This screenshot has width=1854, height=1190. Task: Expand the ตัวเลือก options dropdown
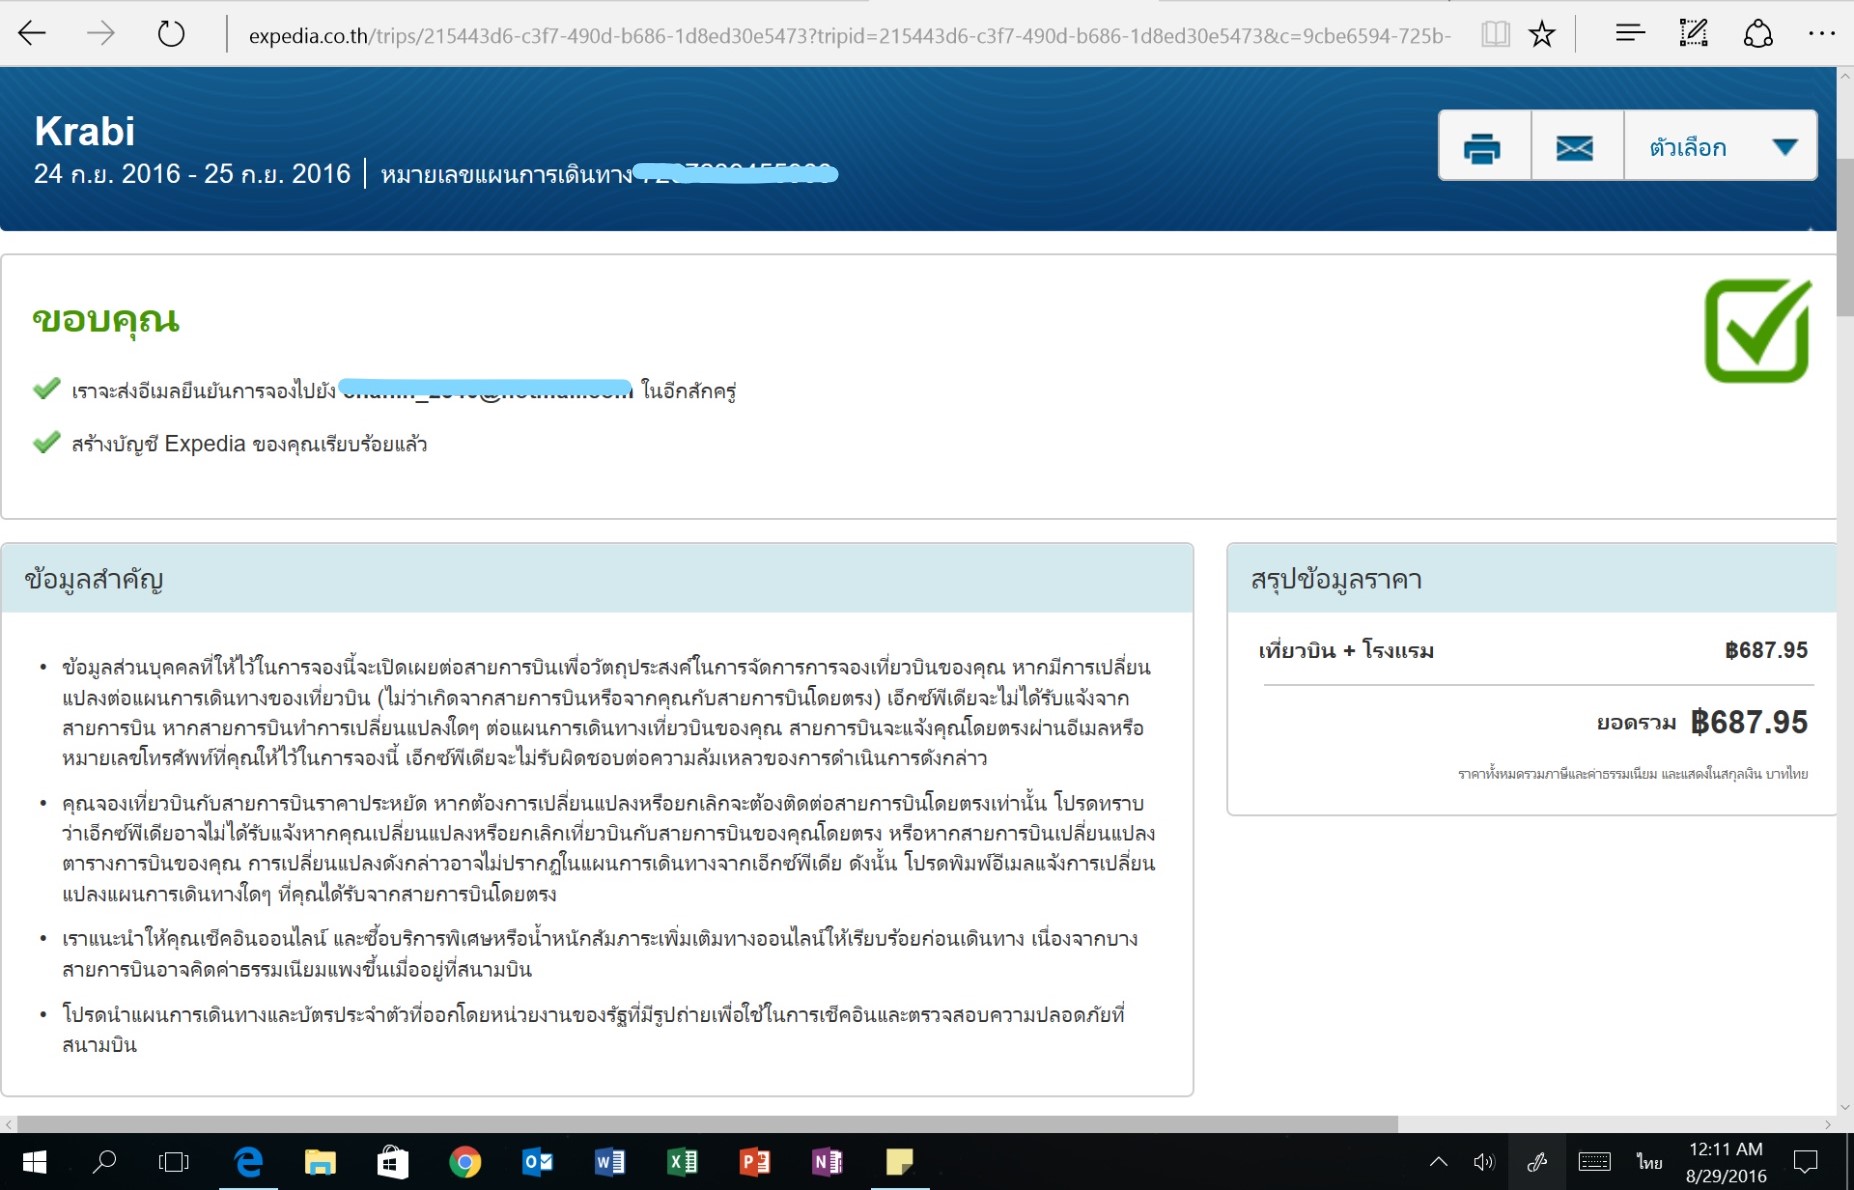point(1721,147)
